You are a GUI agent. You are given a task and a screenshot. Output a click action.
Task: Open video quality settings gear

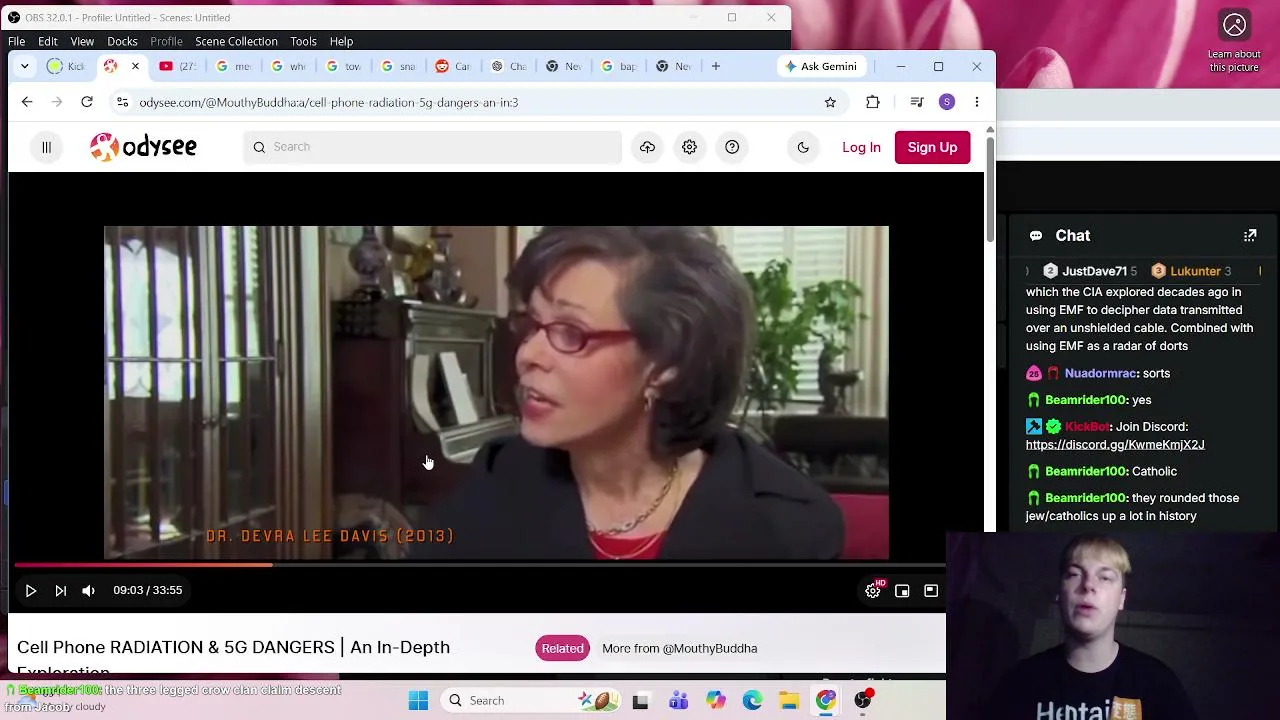coord(873,591)
